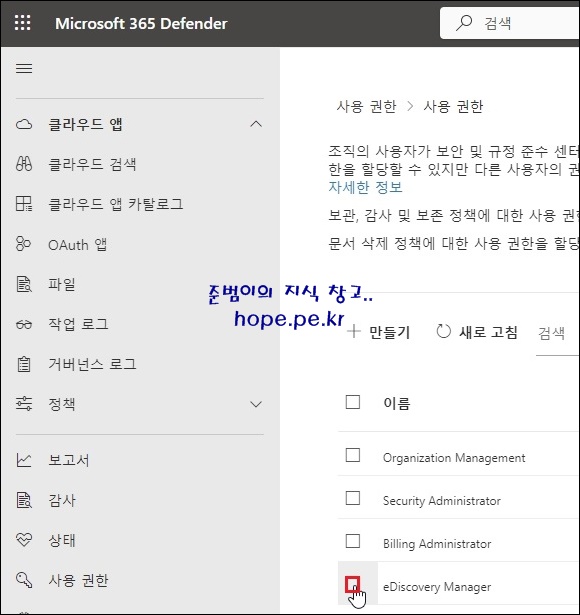This screenshot has height=615, width=580.
Task: Go to 작업 로그 in sidebar
Action: pos(78,324)
